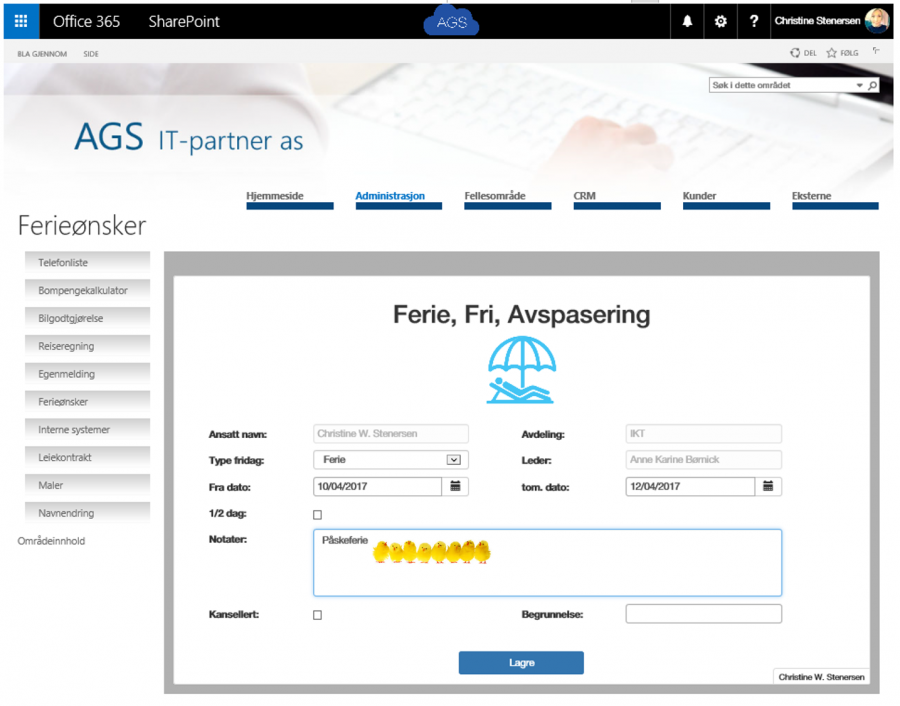Open Reiseregning in the sidebar
Viewport: 900px width, 706px height.
pos(87,346)
